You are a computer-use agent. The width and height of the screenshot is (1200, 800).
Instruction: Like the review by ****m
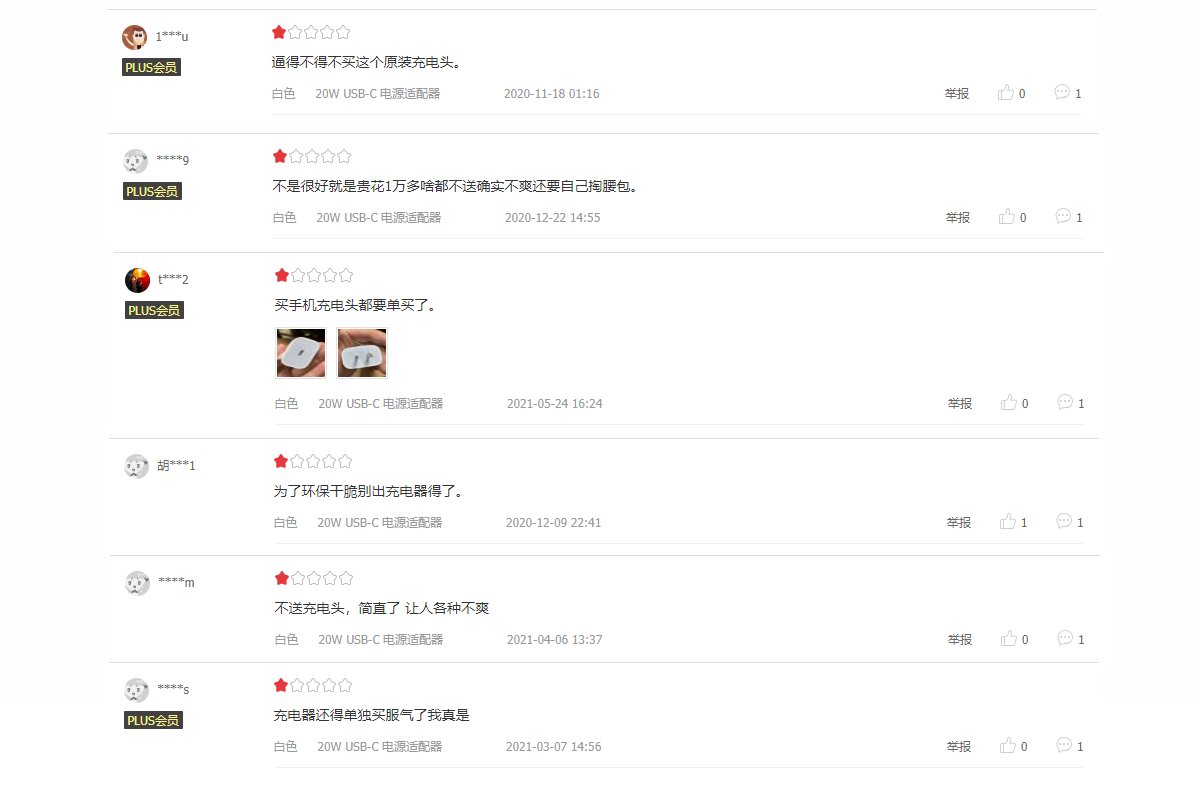[1015, 639]
